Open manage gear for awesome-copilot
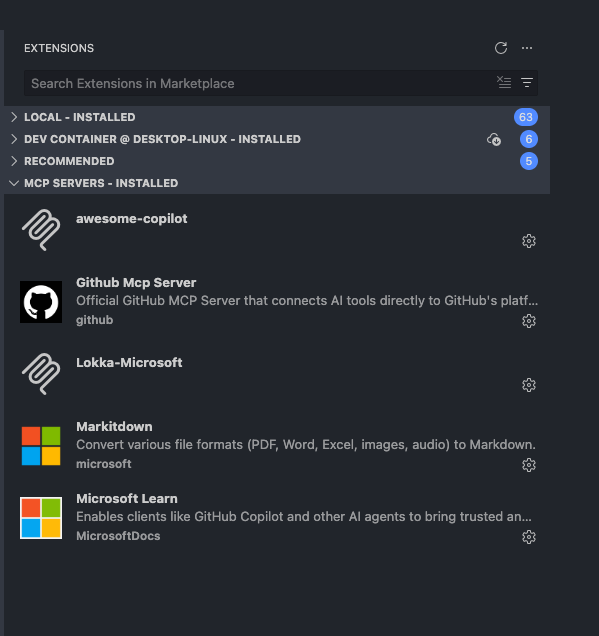The height and width of the screenshot is (636, 599). point(529,241)
